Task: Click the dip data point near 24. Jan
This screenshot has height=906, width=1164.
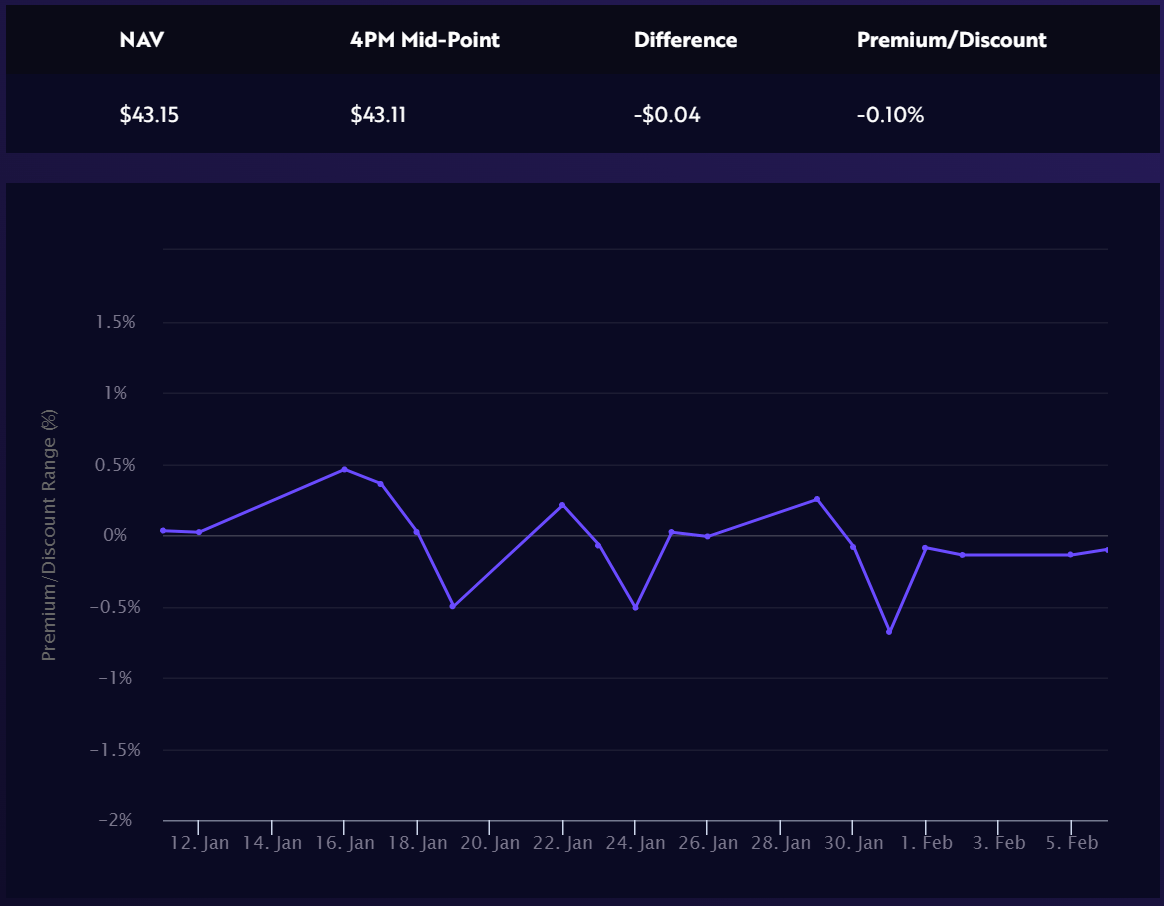Action: coord(634,606)
